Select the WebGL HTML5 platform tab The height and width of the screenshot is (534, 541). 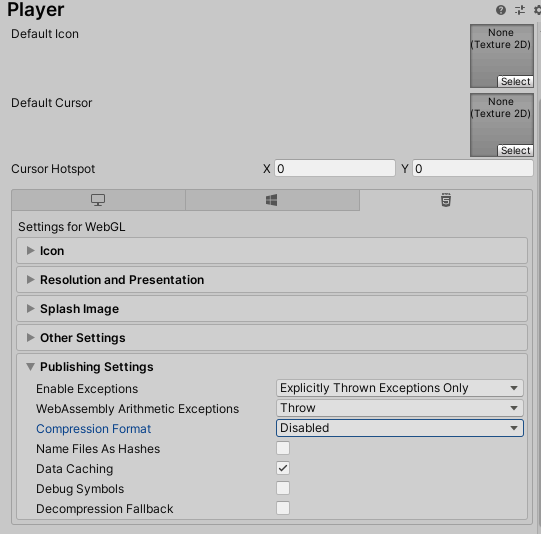pyautogui.click(x=446, y=200)
